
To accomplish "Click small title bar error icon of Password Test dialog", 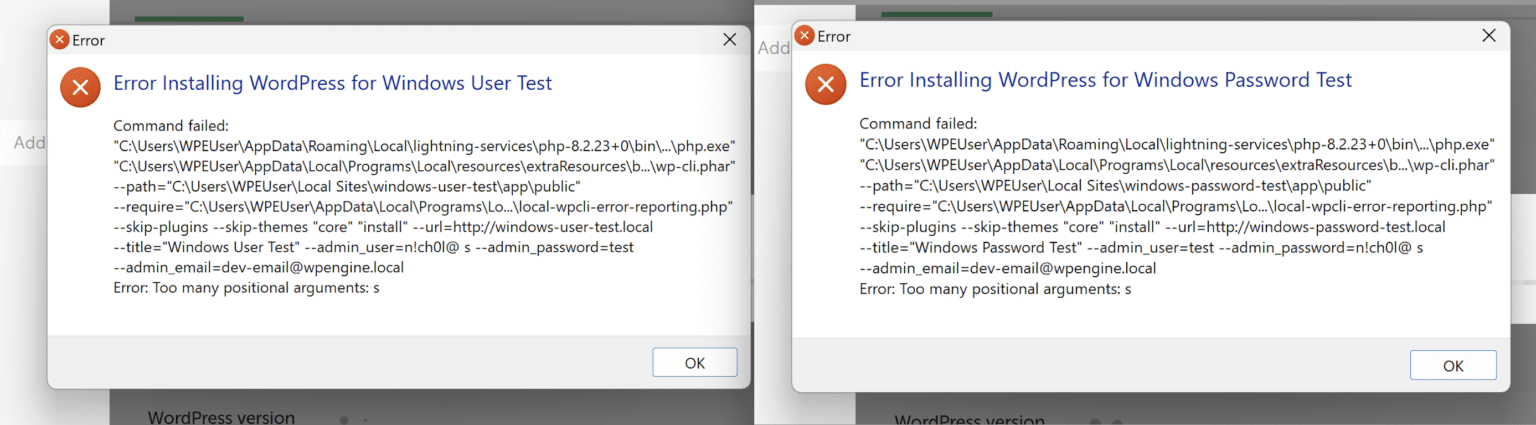I will (x=804, y=36).
